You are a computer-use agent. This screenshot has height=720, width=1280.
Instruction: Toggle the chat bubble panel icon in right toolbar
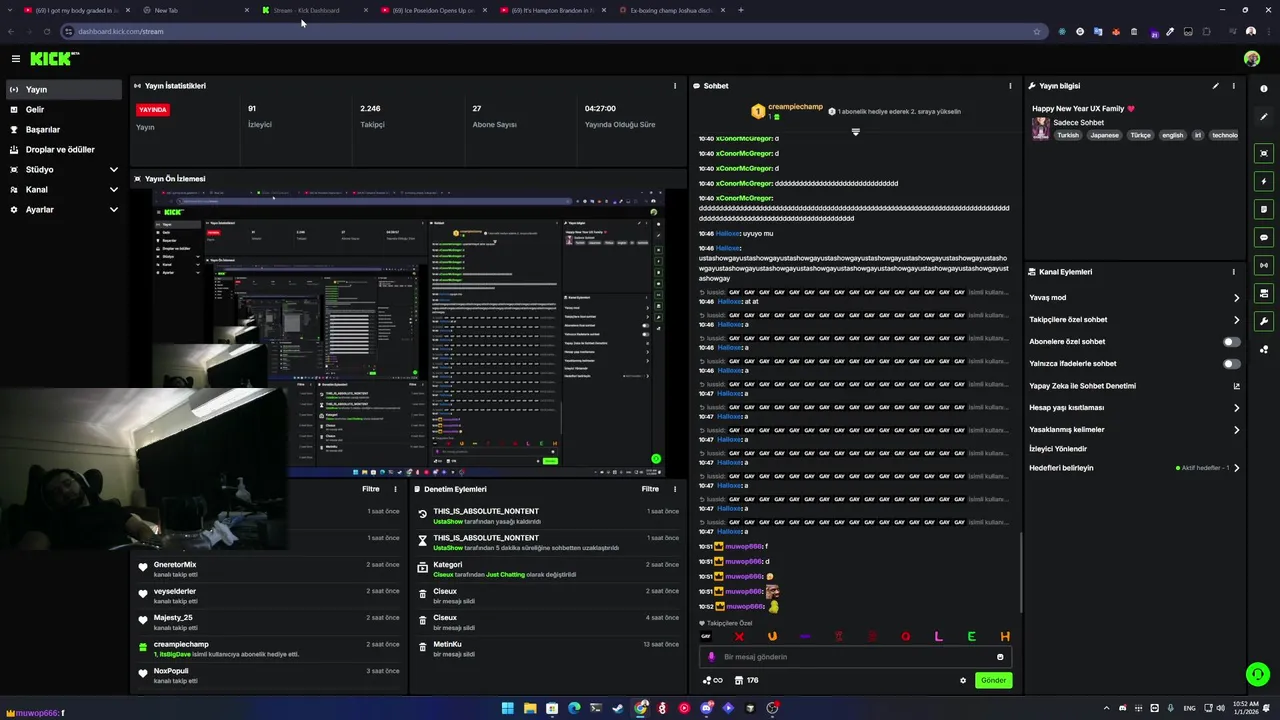pyautogui.click(x=1264, y=237)
